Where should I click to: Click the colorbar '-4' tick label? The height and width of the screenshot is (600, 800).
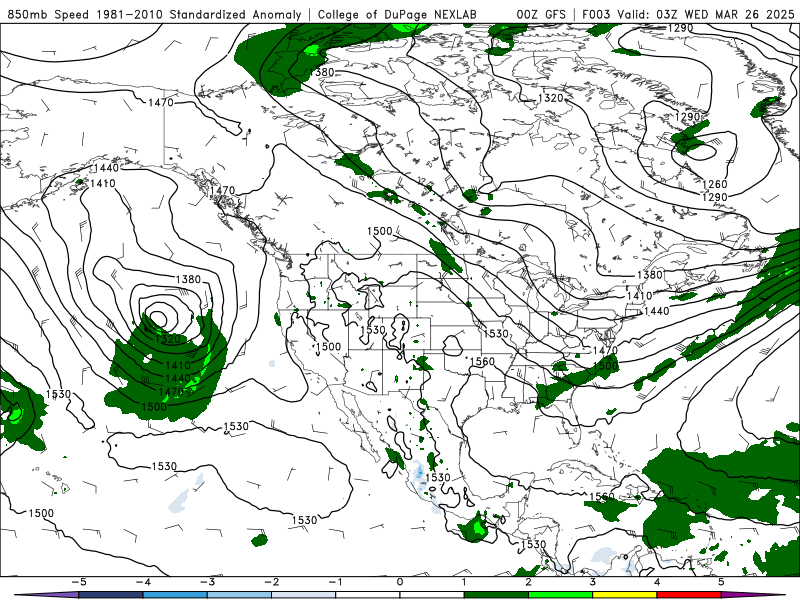[143, 582]
